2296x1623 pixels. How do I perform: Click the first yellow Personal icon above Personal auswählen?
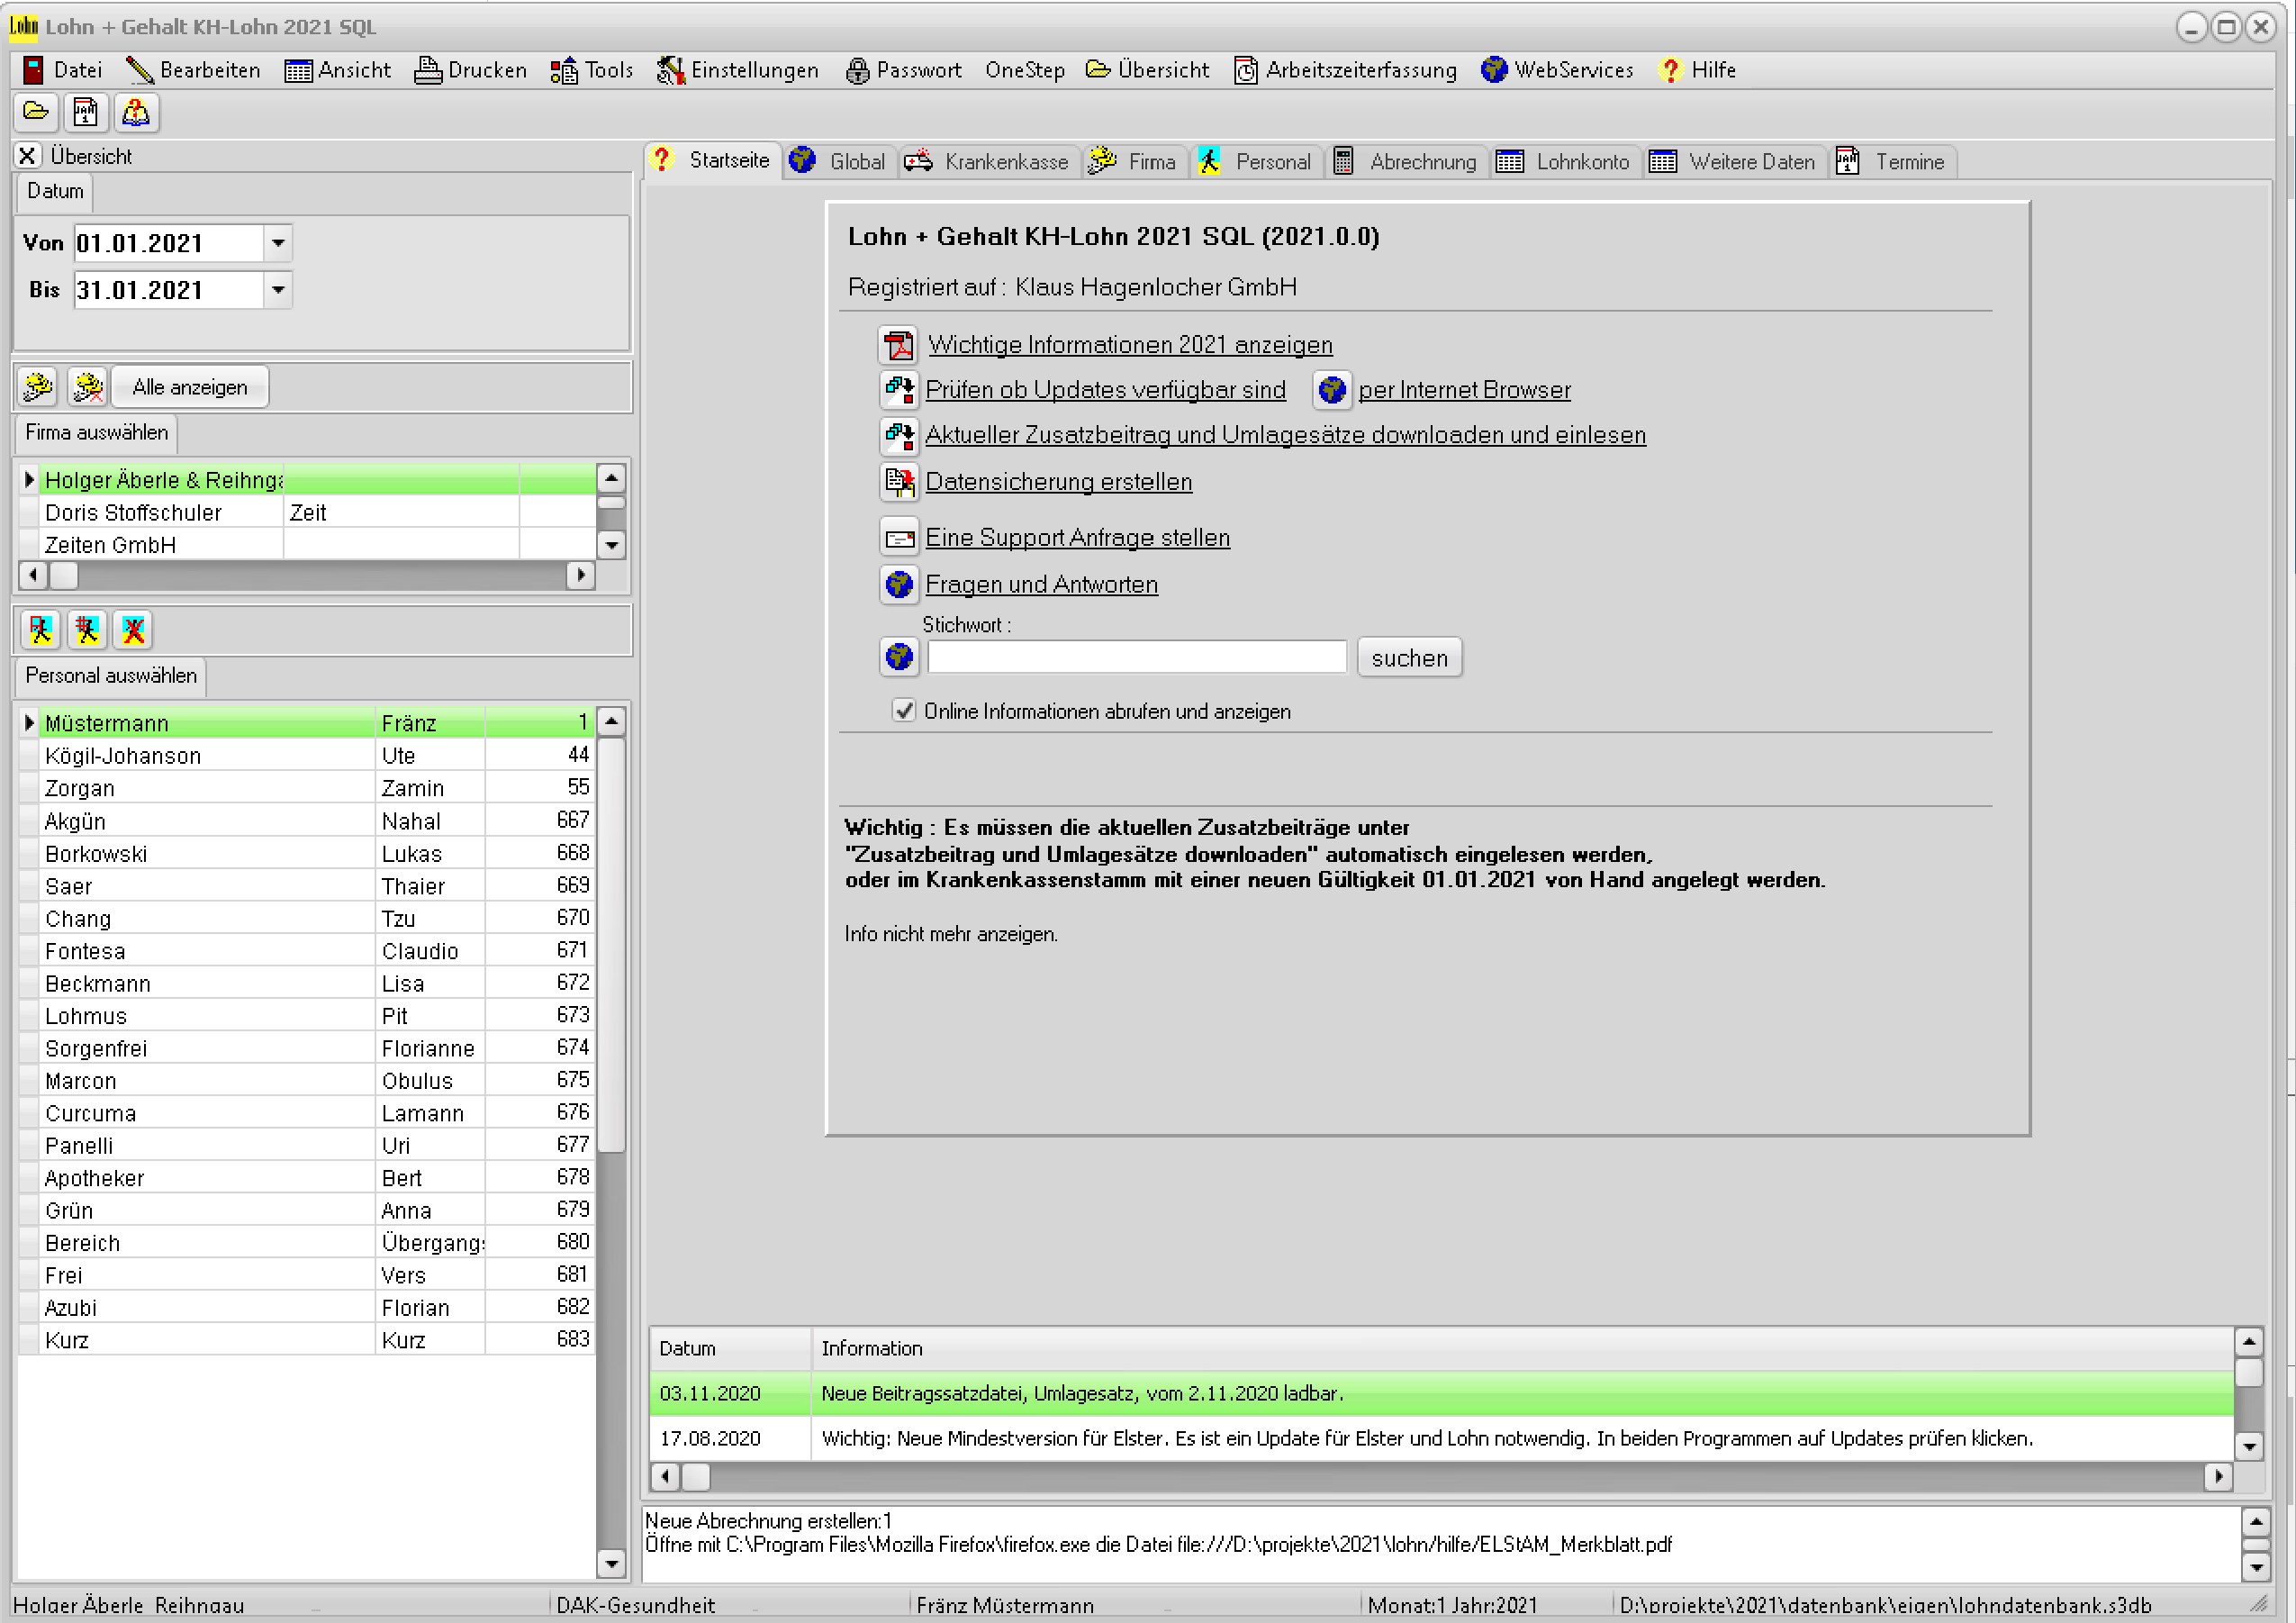click(41, 630)
